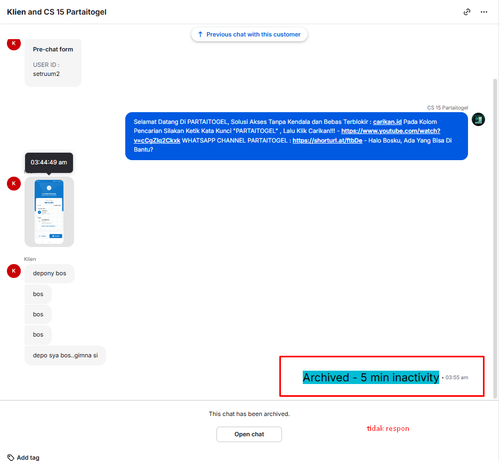Click the Open chat button
Viewport: 500px width, 461px height.
point(249,434)
